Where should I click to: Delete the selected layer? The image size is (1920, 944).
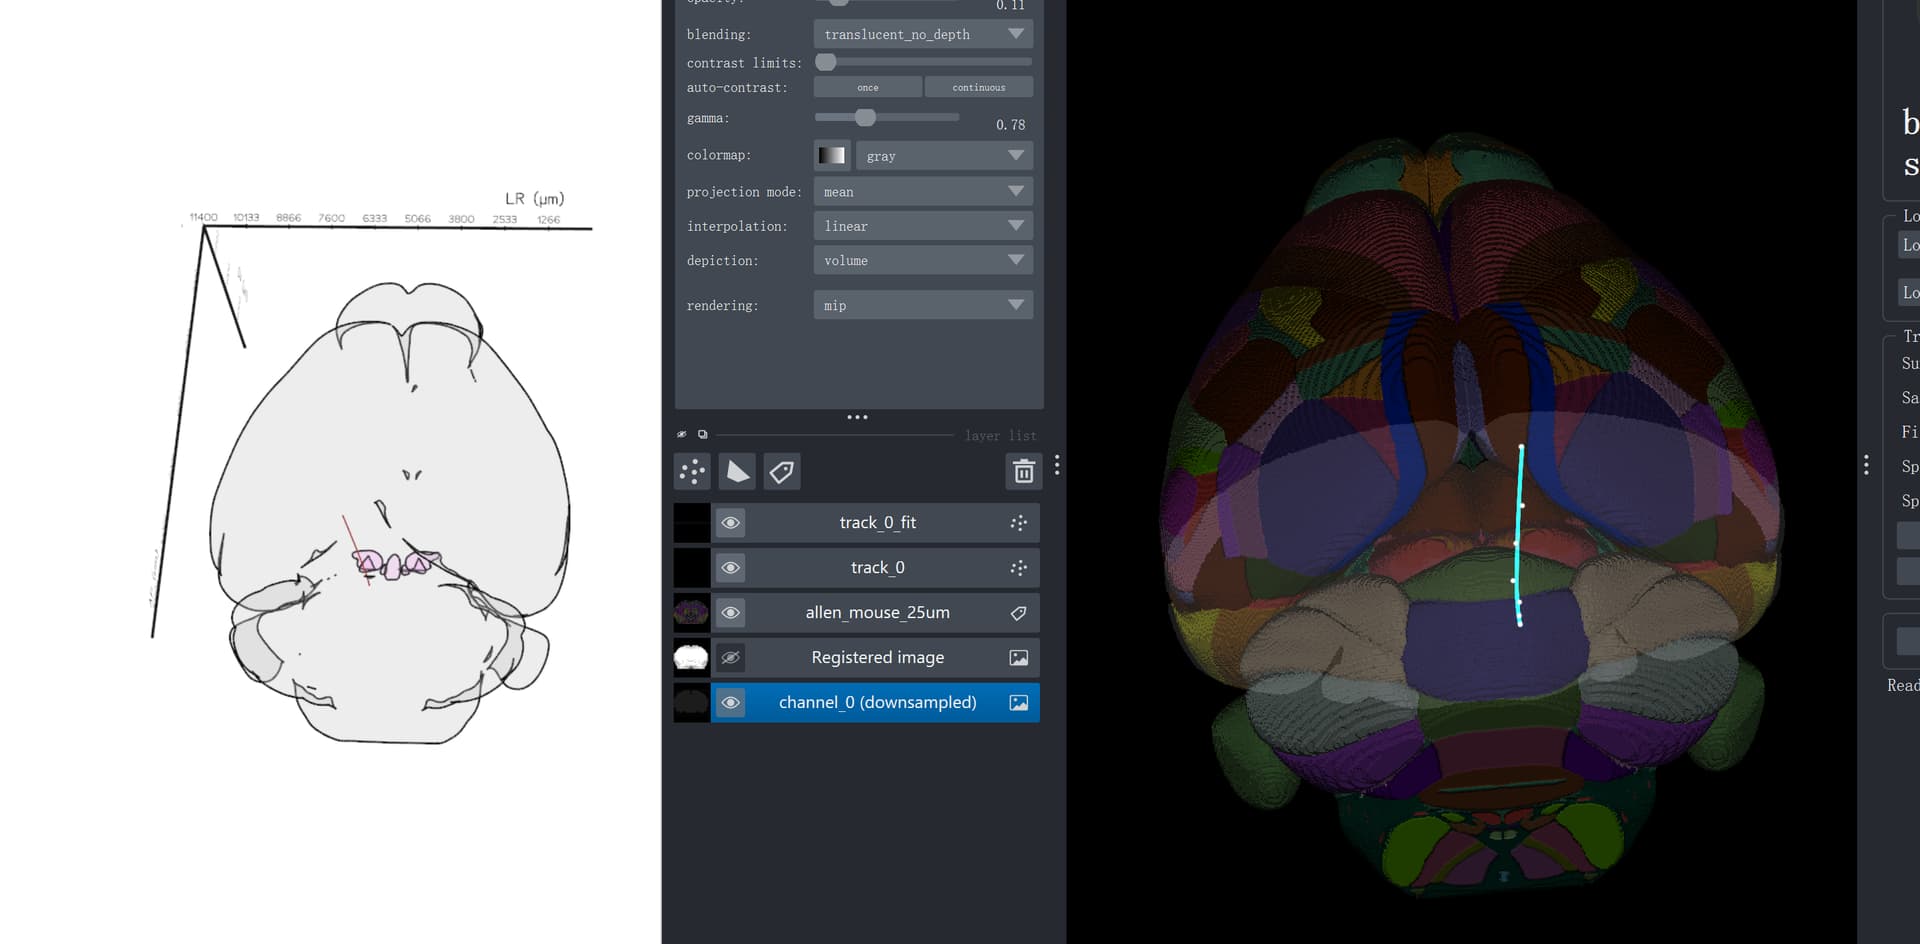pos(1023,471)
